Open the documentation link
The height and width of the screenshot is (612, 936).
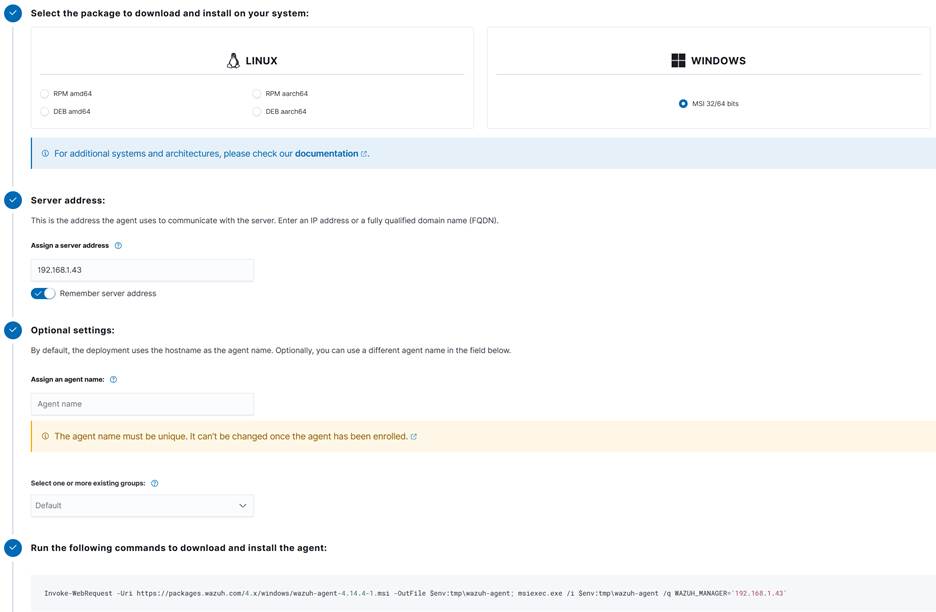pos(326,154)
